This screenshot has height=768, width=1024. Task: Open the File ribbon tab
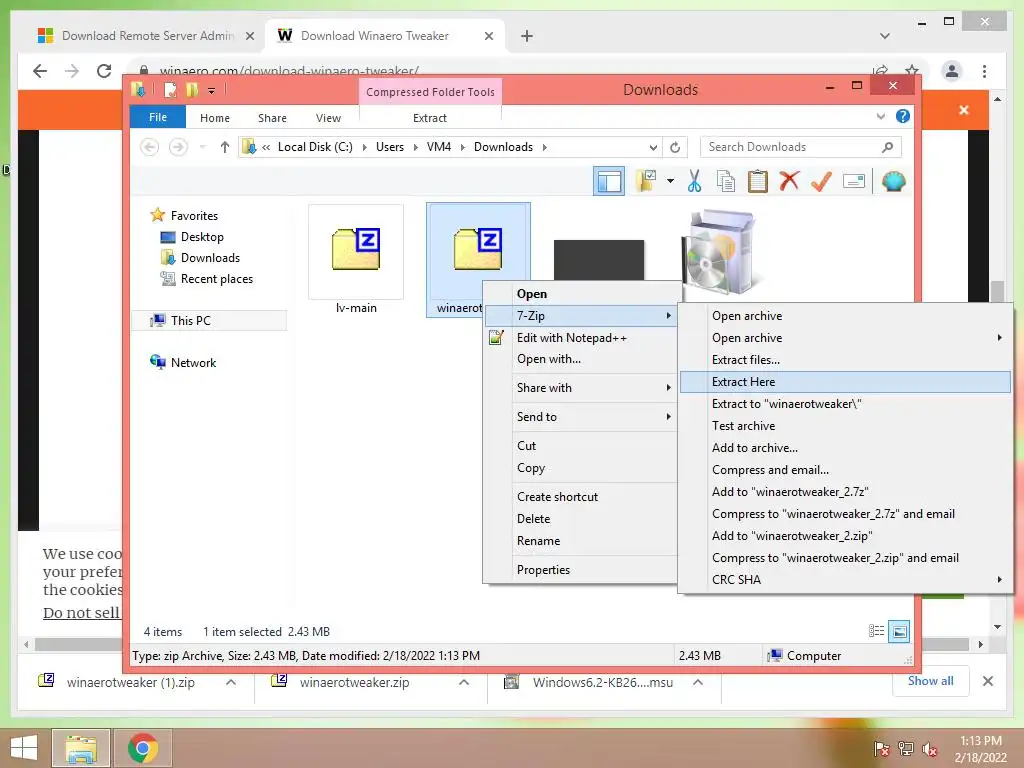(158, 117)
